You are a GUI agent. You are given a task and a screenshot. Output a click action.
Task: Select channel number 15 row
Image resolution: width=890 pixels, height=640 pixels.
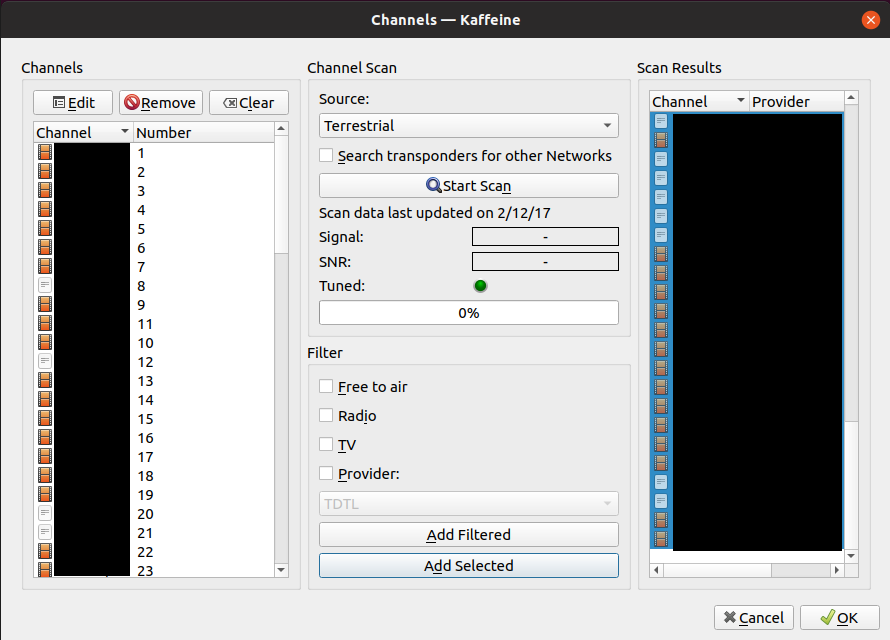154,418
